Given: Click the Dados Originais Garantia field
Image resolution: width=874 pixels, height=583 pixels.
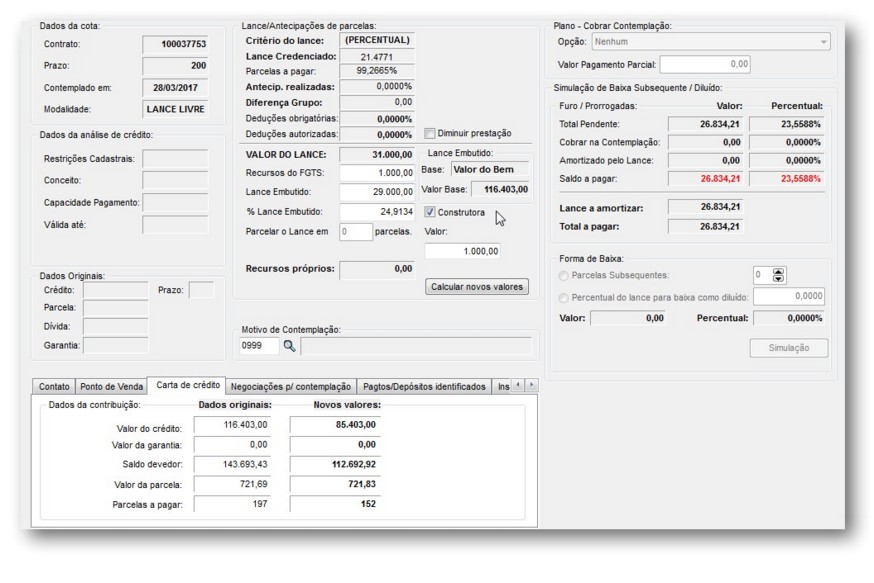Looking at the screenshot, I should click(116, 346).
